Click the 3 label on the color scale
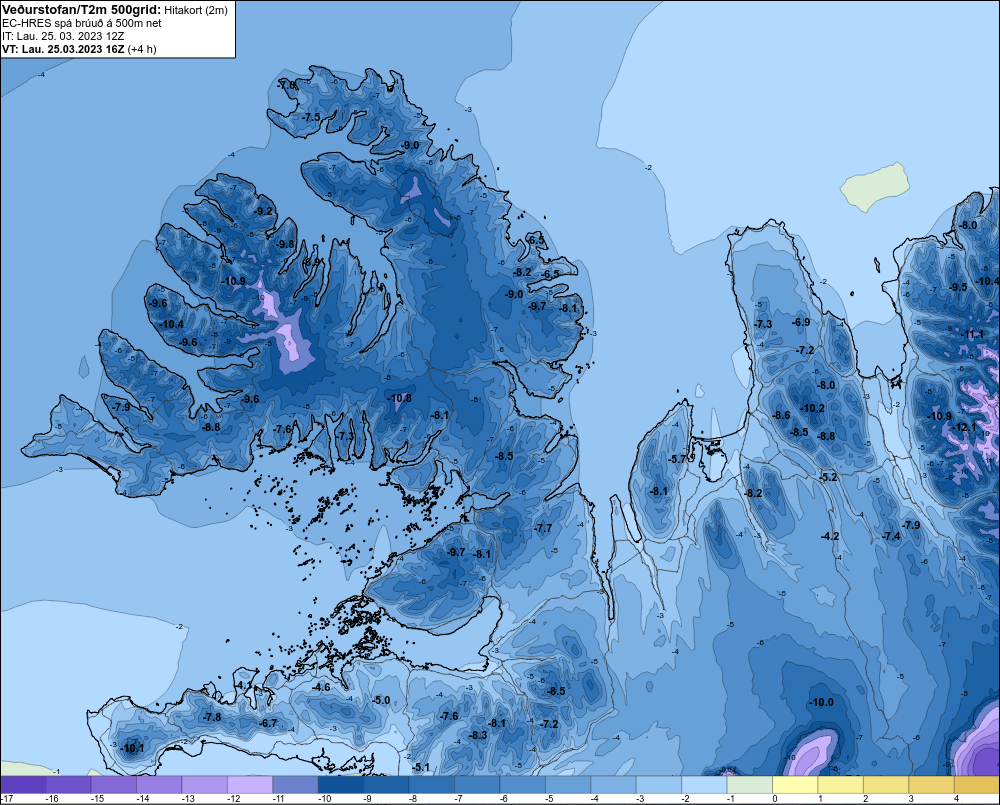The width and height of the screenshot is (1000, 805). coord(911,799)
